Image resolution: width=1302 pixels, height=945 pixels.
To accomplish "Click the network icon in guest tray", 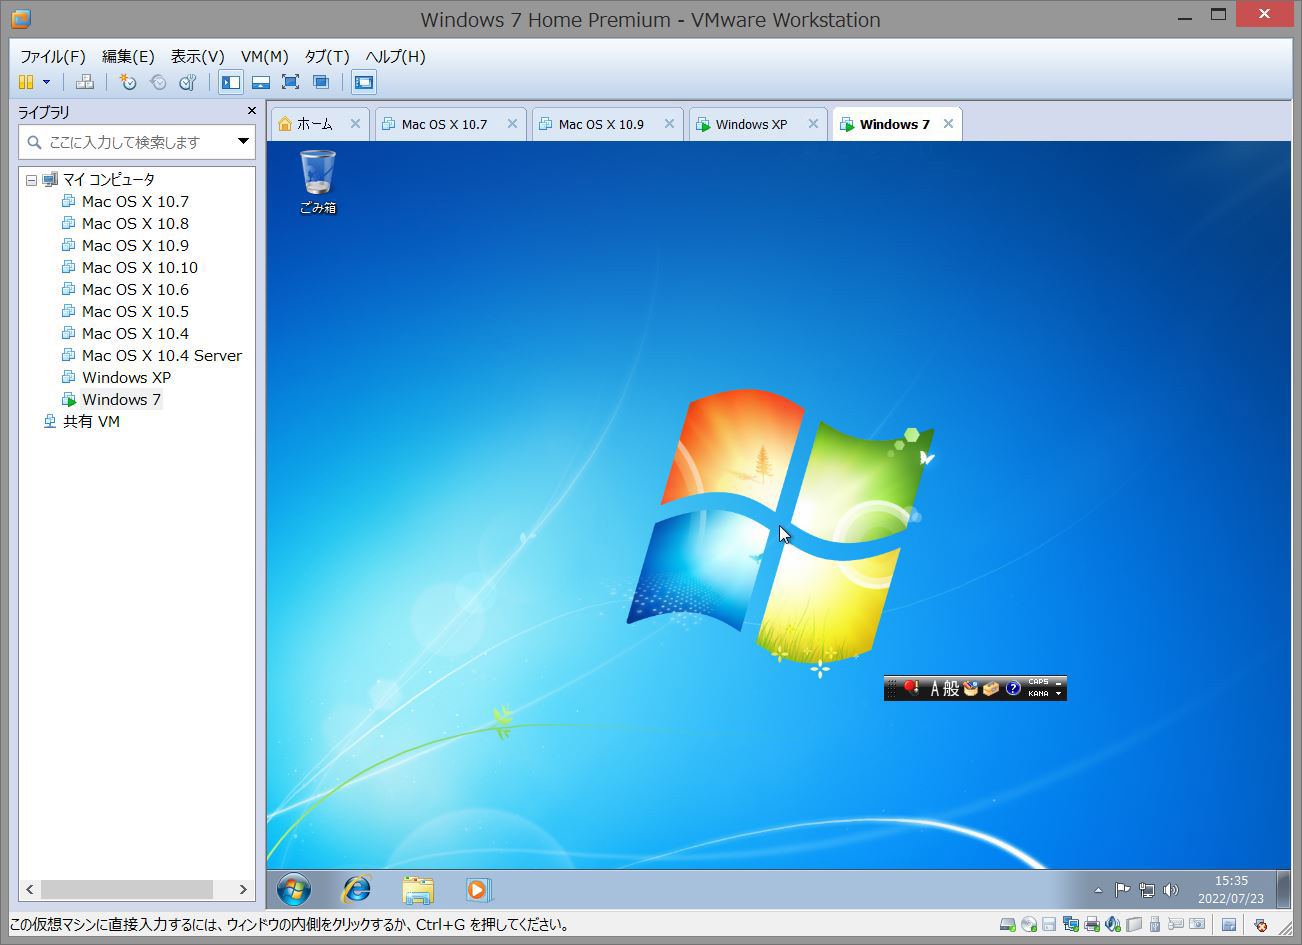I will [1147, 890].
